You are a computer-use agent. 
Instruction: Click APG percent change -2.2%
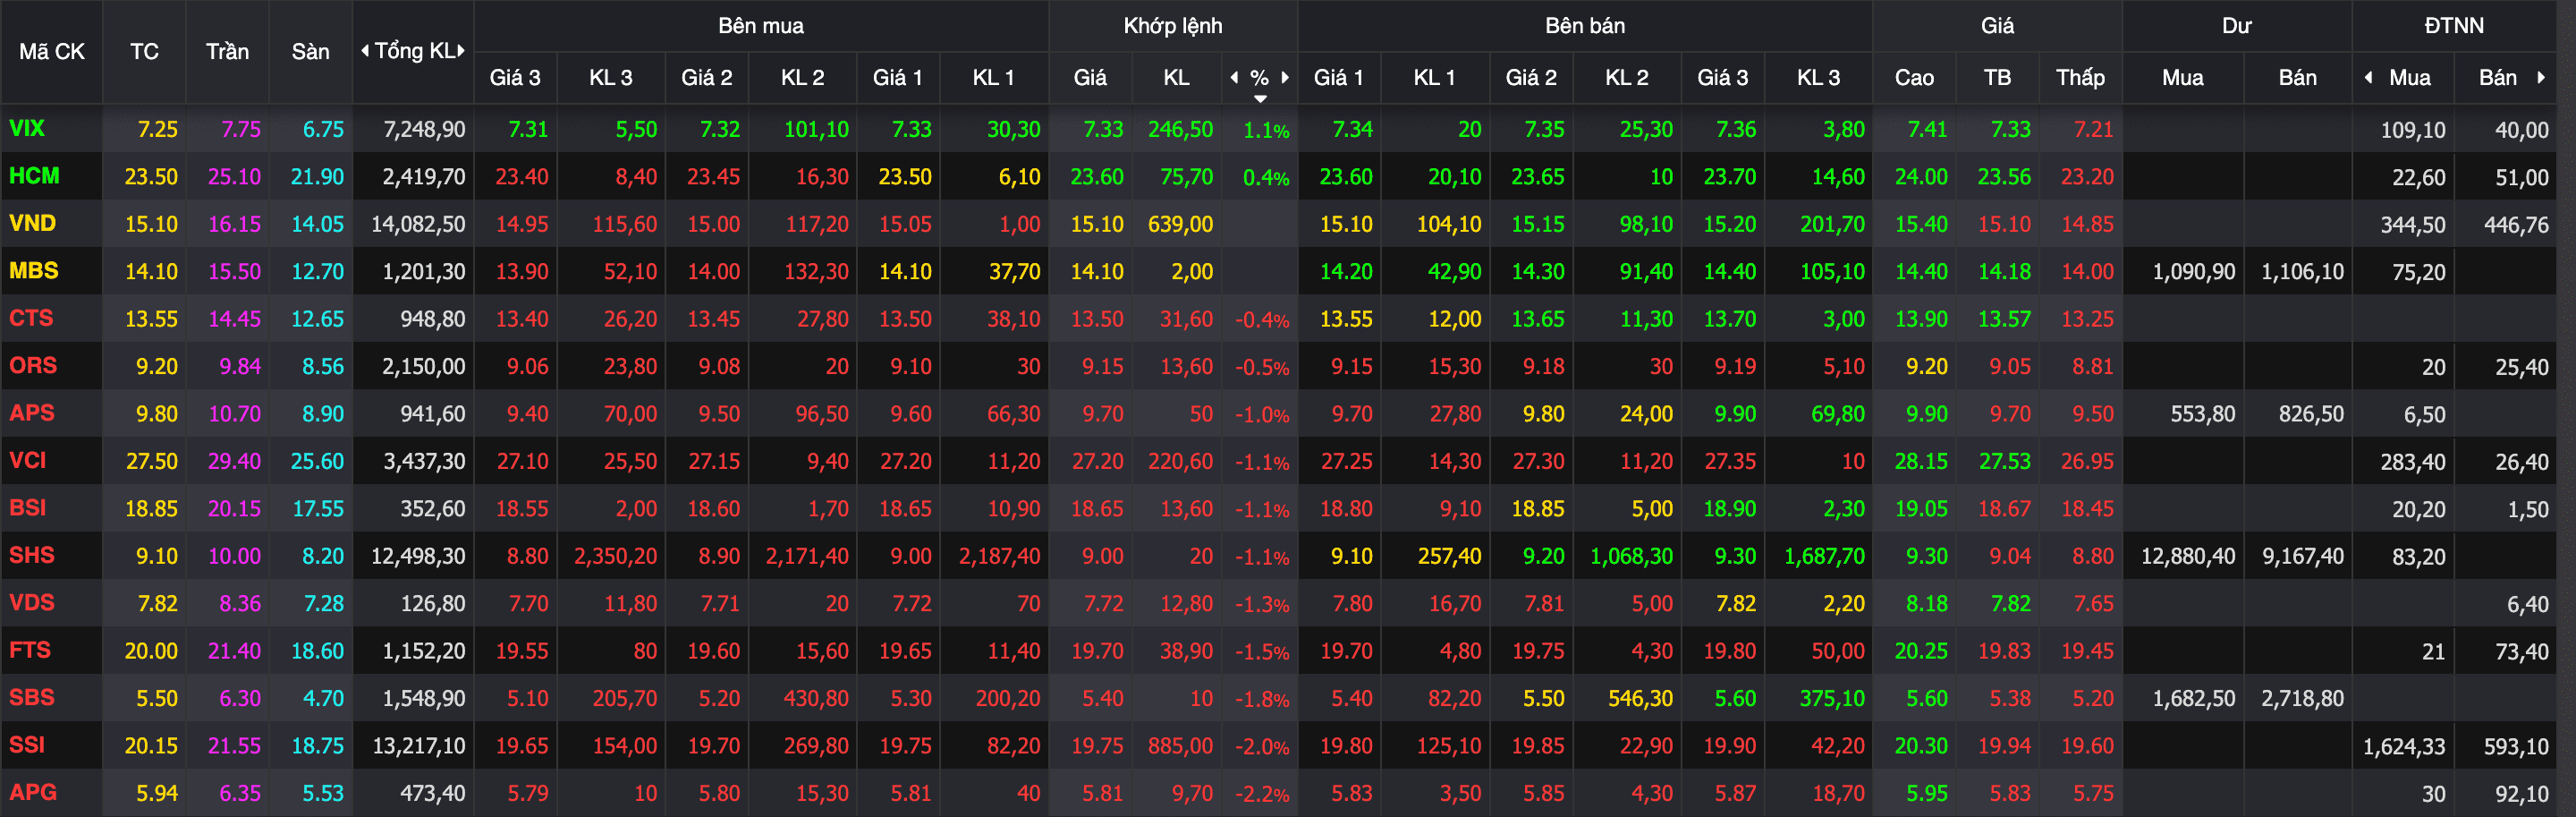click(x=1262, y=794)
